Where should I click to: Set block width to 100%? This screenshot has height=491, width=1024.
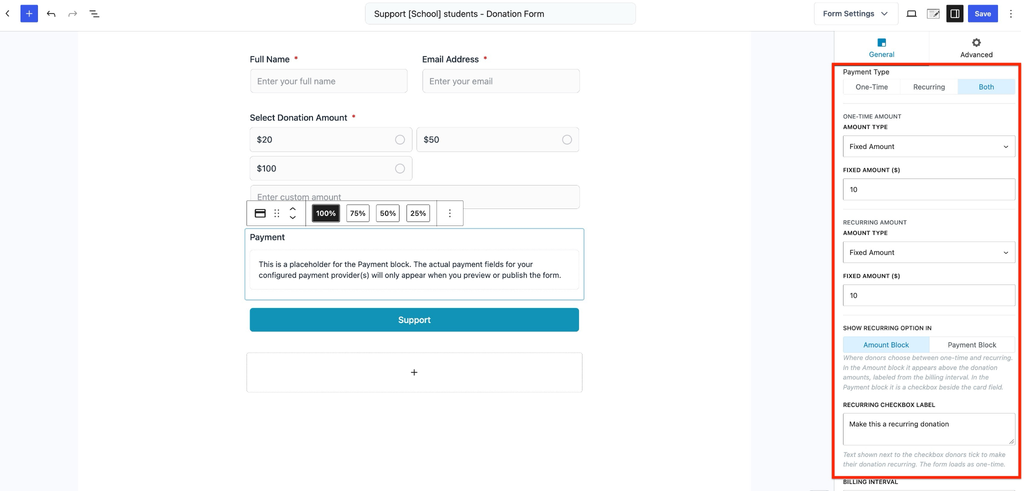pos(326,214)
